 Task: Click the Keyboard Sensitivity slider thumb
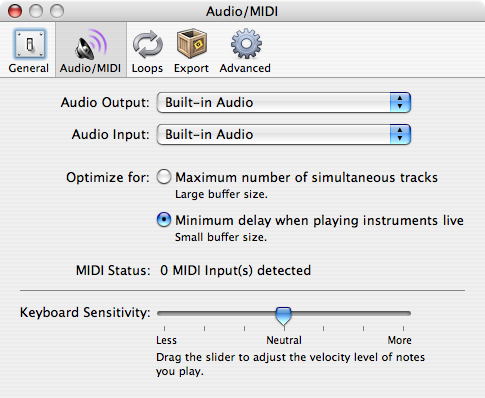(283, 316)
